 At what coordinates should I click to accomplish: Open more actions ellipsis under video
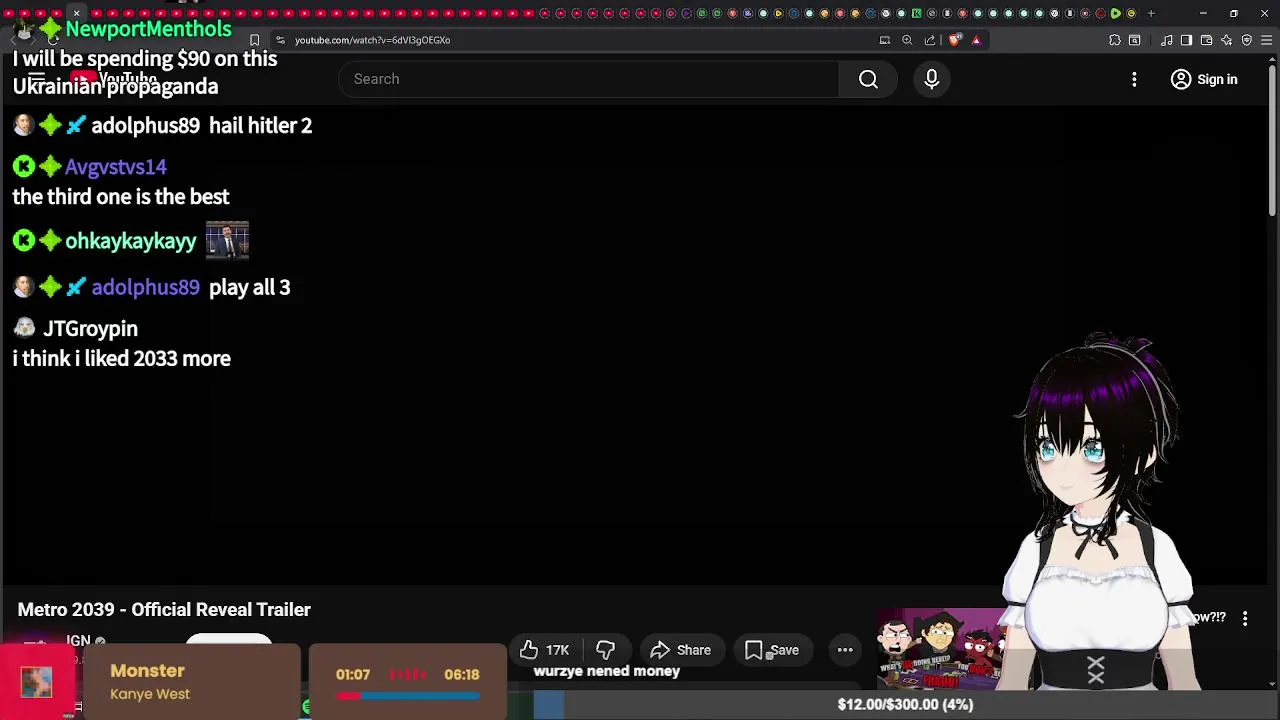click(x=845, y=650)
